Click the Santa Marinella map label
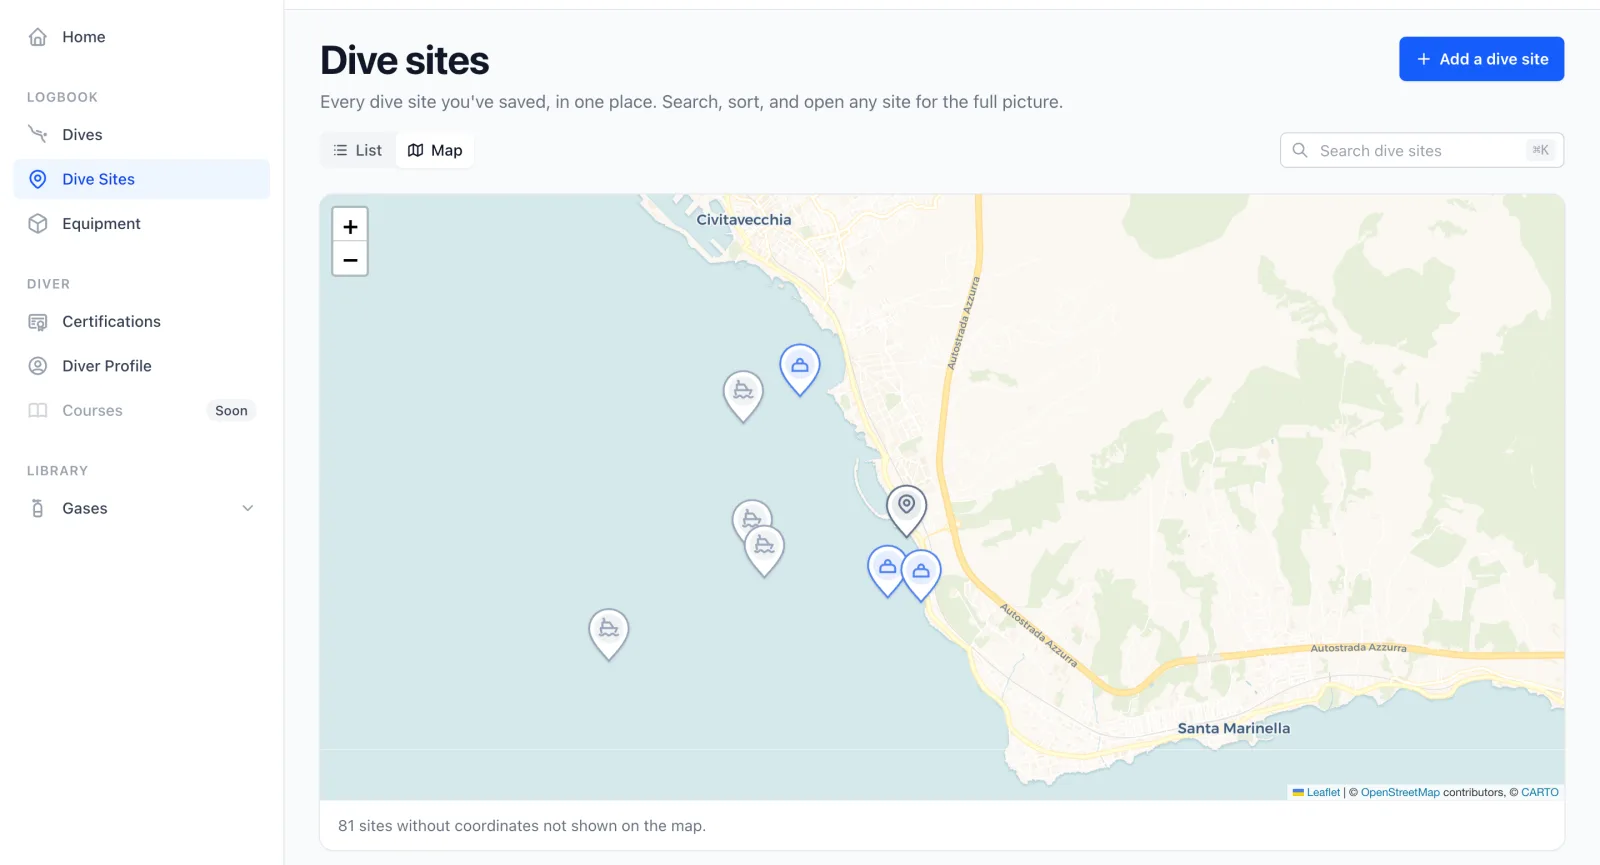This screenshot has height=865, width=1600. click(x=1234, y=728)
